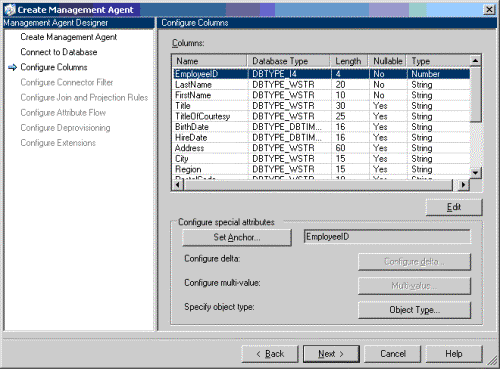Open Help for this dialog
The height and width of the screenshot is (387, 500).
[x=454, y=354]
